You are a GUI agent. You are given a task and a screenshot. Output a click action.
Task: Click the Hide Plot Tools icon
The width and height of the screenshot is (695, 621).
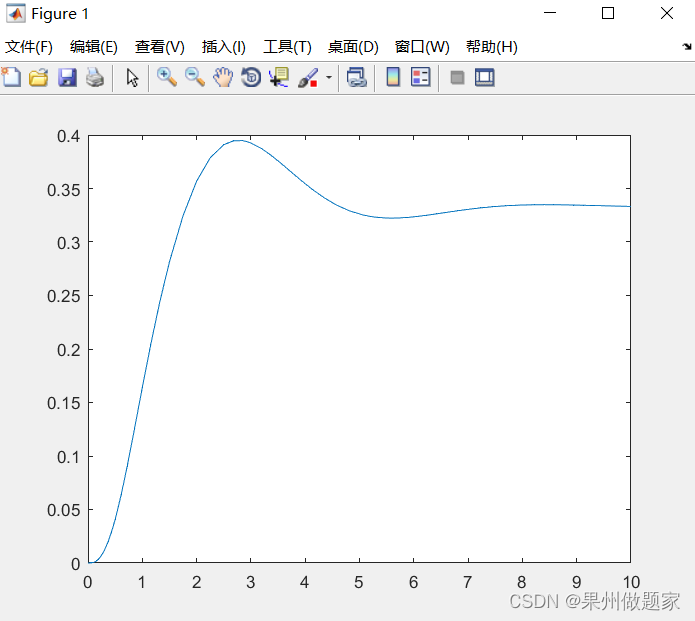pyautogui.click(x=457, y=78)
